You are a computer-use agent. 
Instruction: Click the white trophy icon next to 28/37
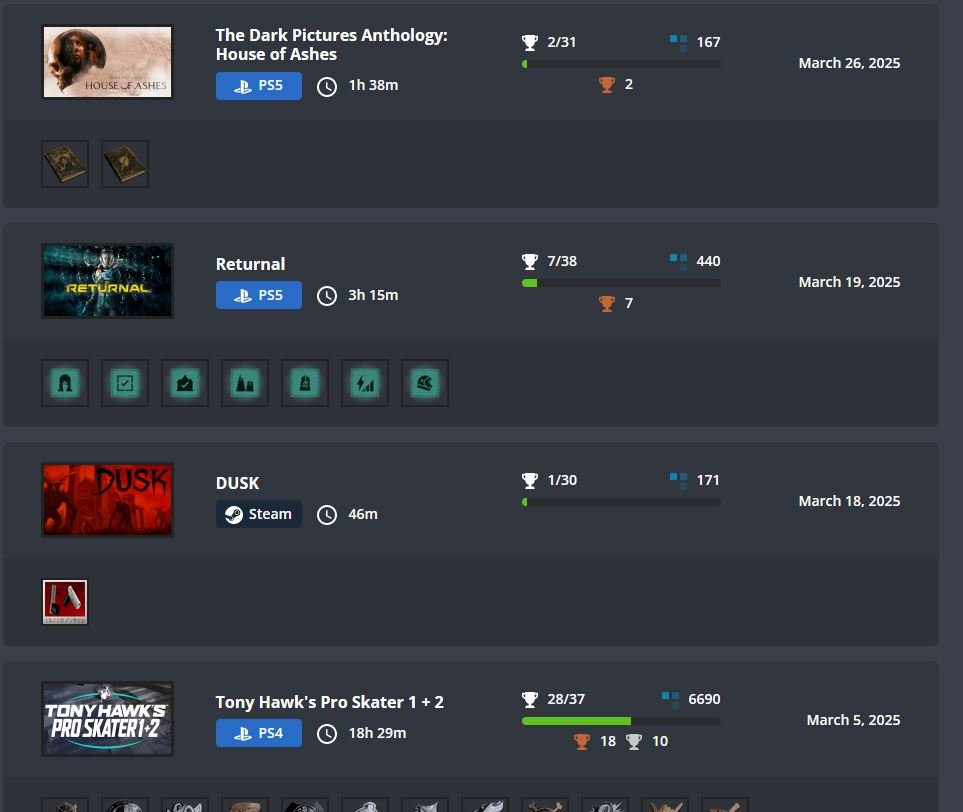click(529, 700)
